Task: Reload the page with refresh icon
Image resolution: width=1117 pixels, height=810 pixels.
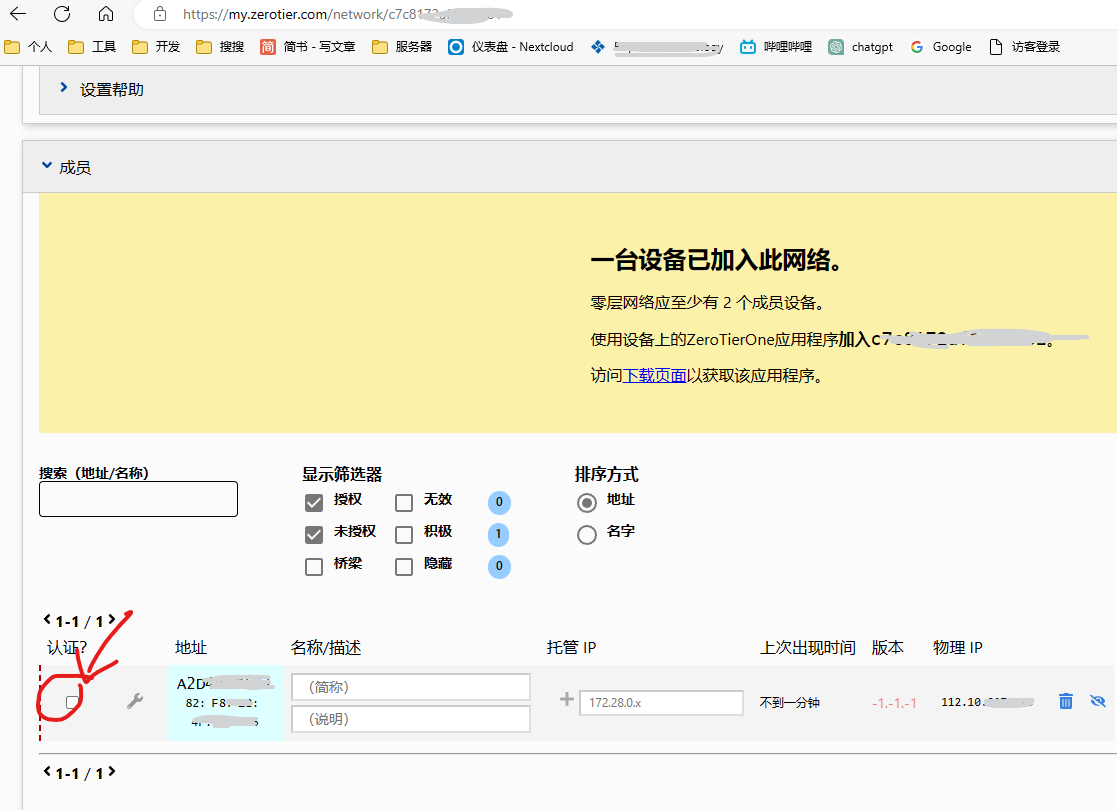Action: click(x=62, y=14)
